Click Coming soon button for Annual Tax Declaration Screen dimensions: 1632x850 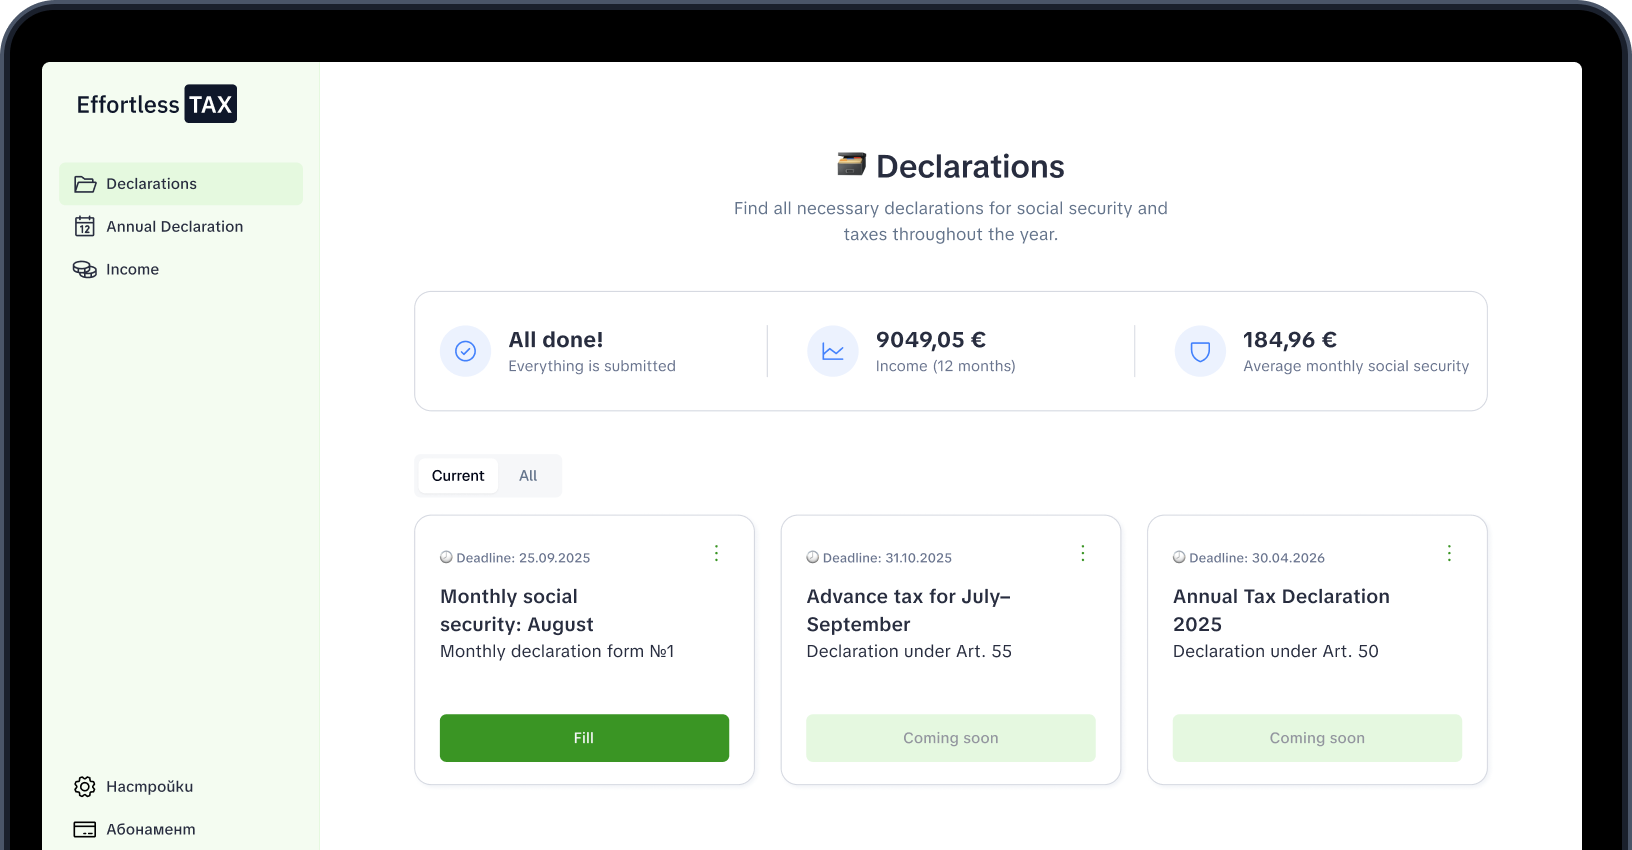tap(1316, 738)
